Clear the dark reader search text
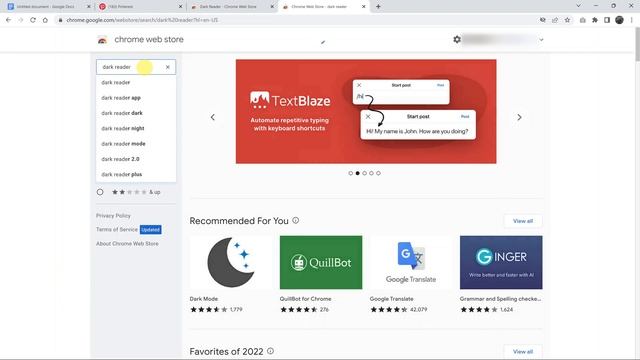Viewport: 640px width, 360px height. pos(167,67)
